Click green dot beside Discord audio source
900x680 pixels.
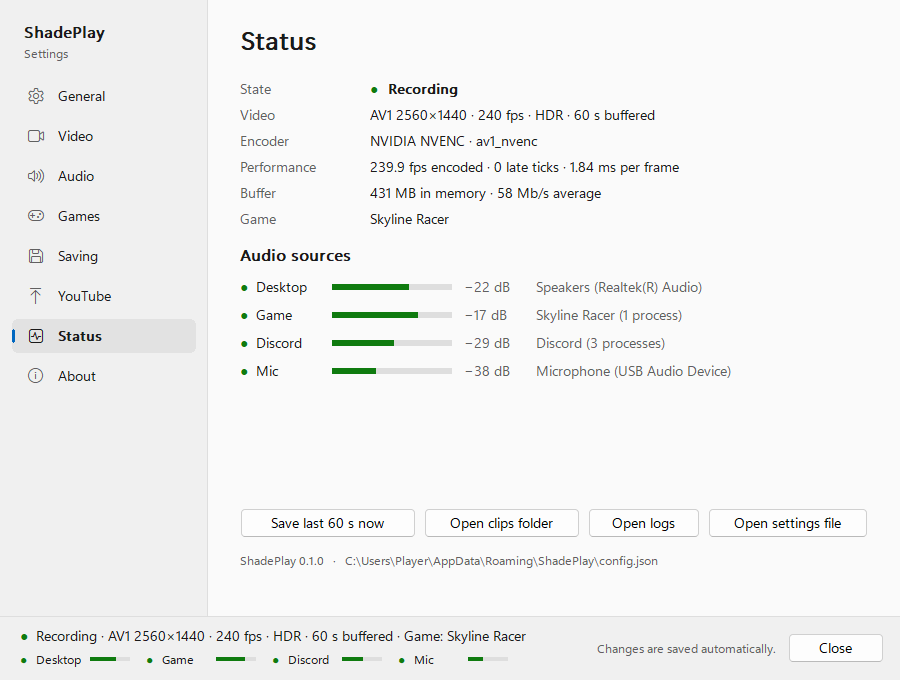245,344
